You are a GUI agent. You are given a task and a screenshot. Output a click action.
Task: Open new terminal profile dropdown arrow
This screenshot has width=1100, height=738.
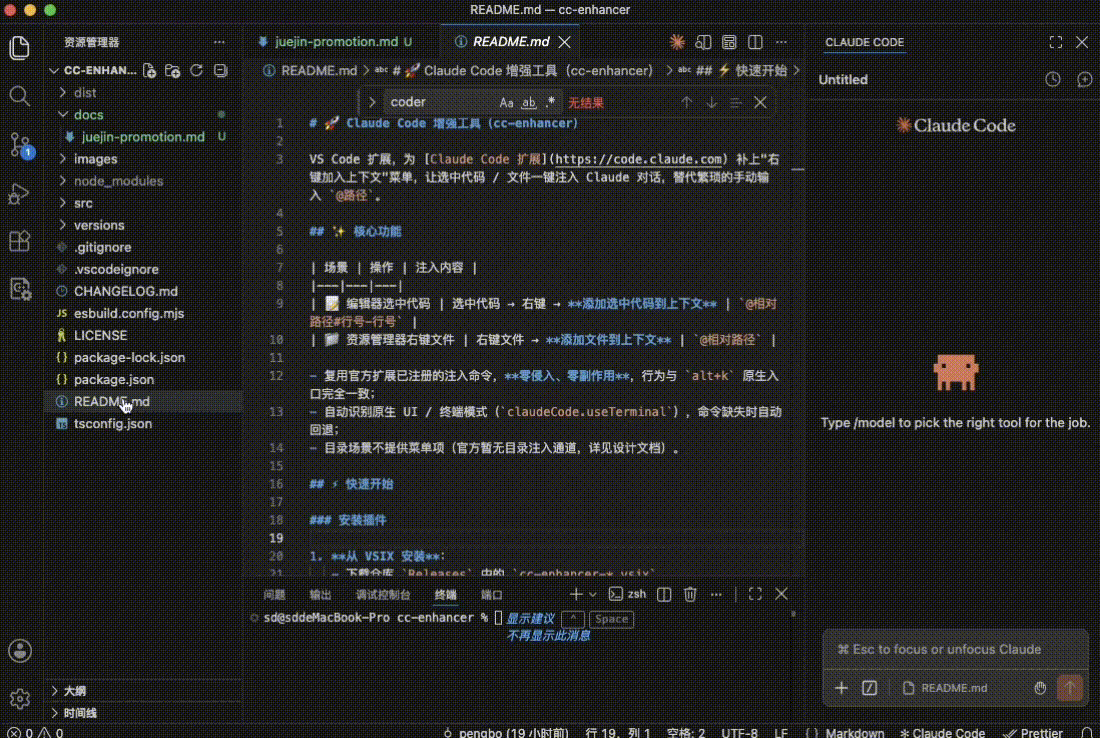coord(593,594)
